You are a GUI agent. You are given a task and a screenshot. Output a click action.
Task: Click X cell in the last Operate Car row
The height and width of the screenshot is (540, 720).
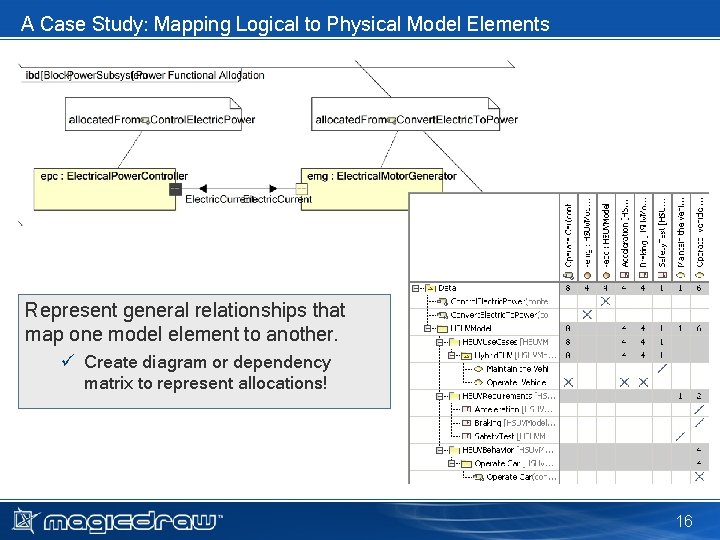tap(699, 477)
